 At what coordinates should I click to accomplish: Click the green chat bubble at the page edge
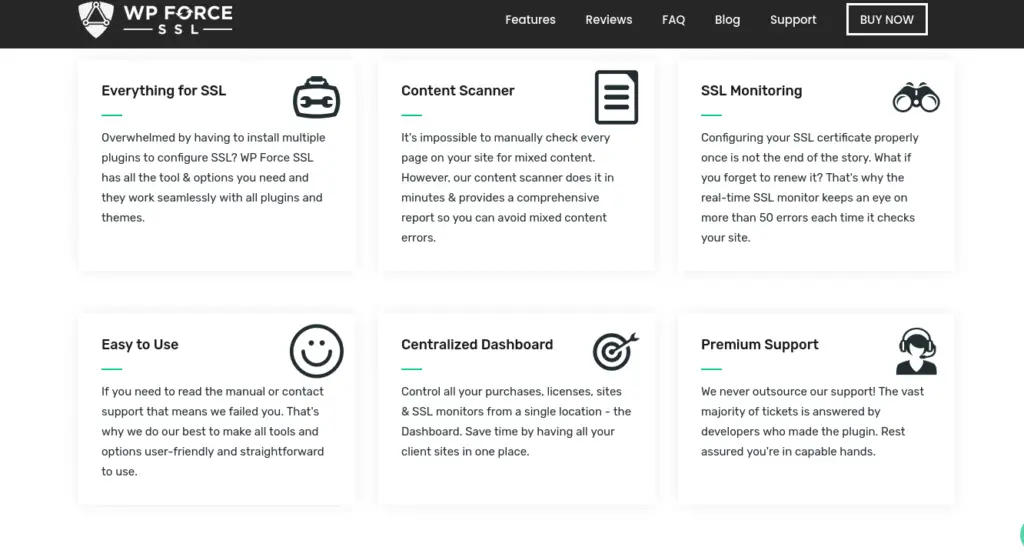(x=1019, y=536)
